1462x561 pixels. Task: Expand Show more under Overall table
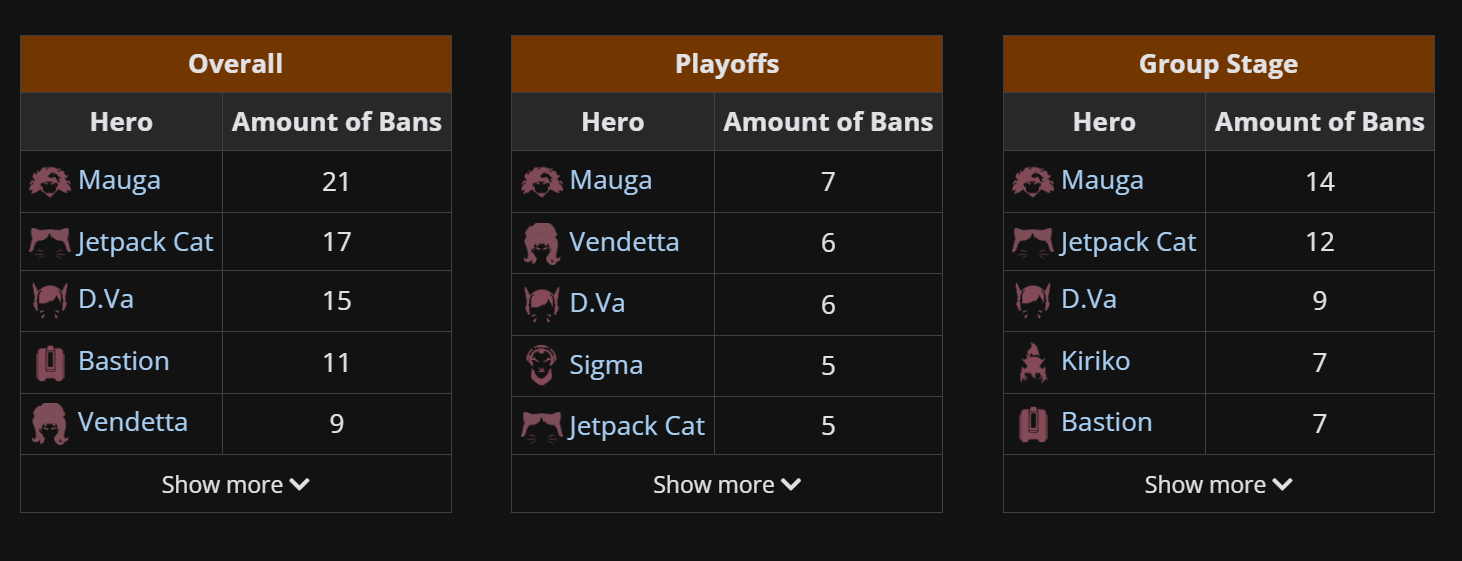coord(236,485)
